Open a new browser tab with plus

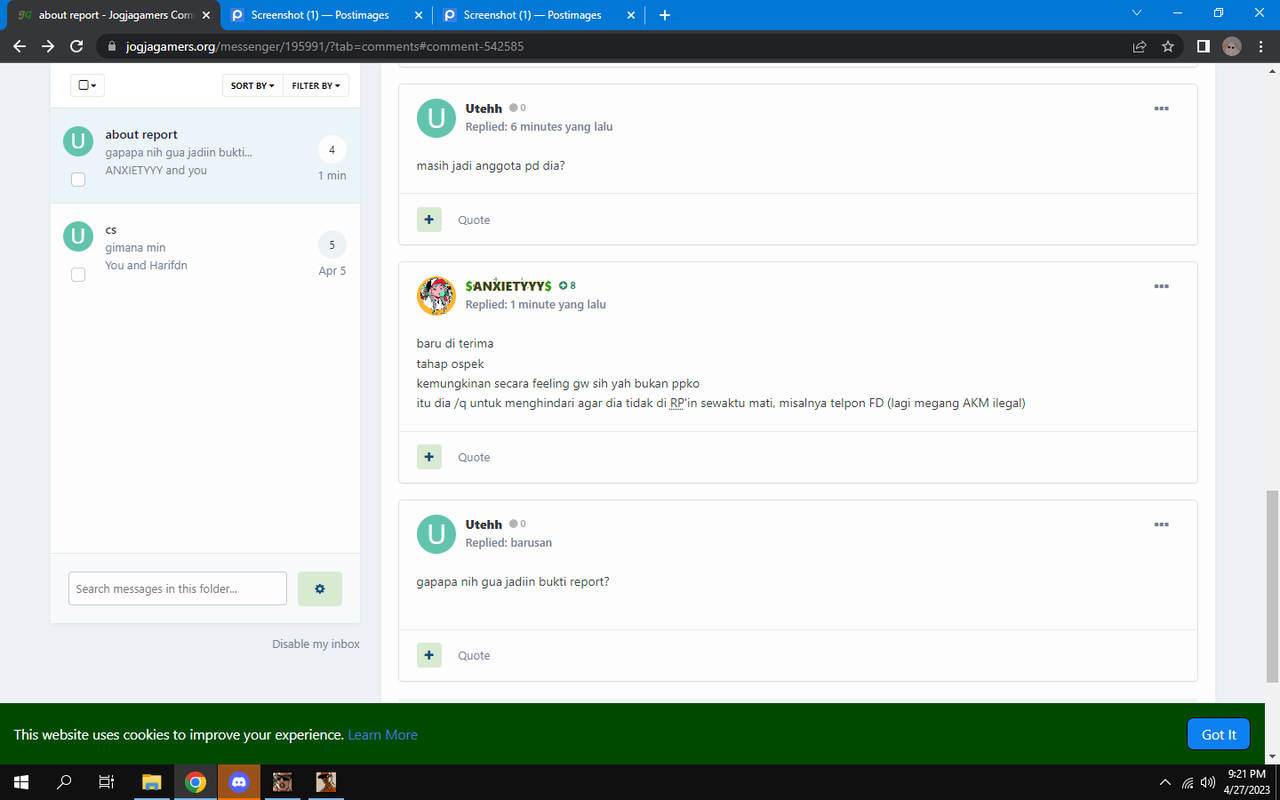[x=665, y=15]
